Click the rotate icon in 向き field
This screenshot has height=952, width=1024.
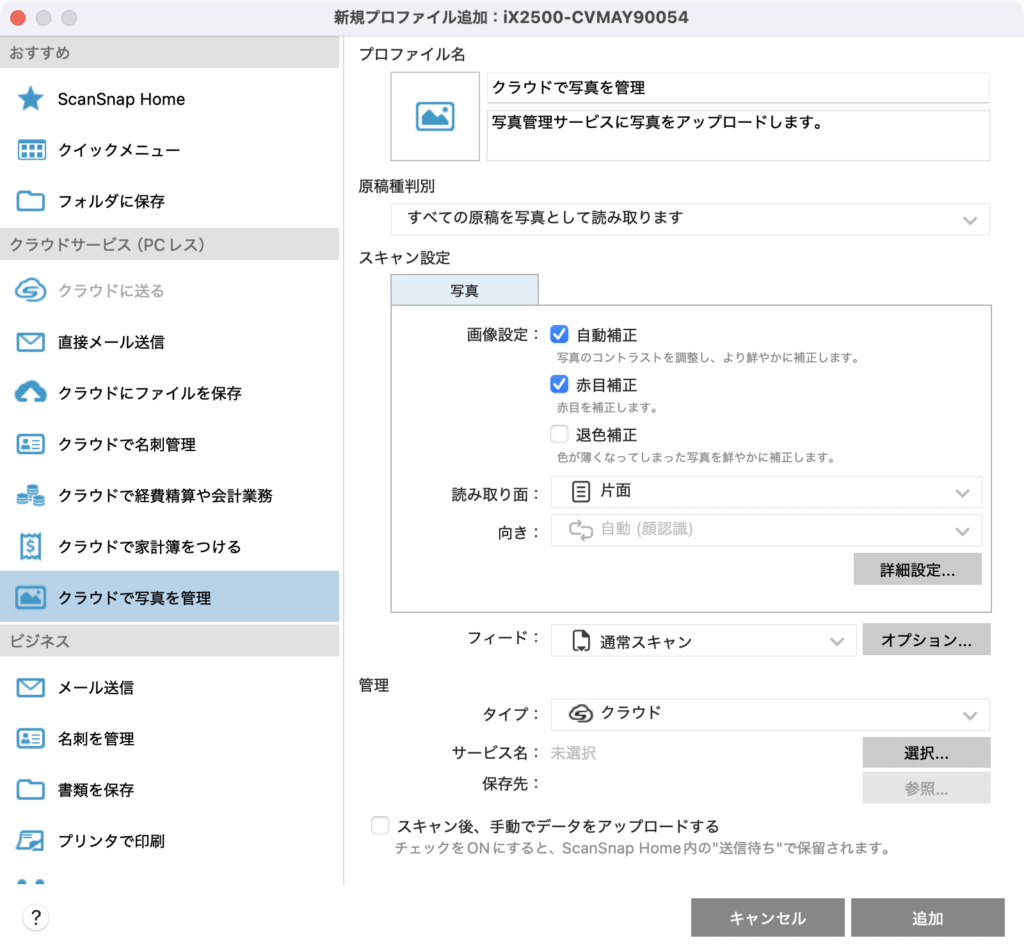click(581, 530)
